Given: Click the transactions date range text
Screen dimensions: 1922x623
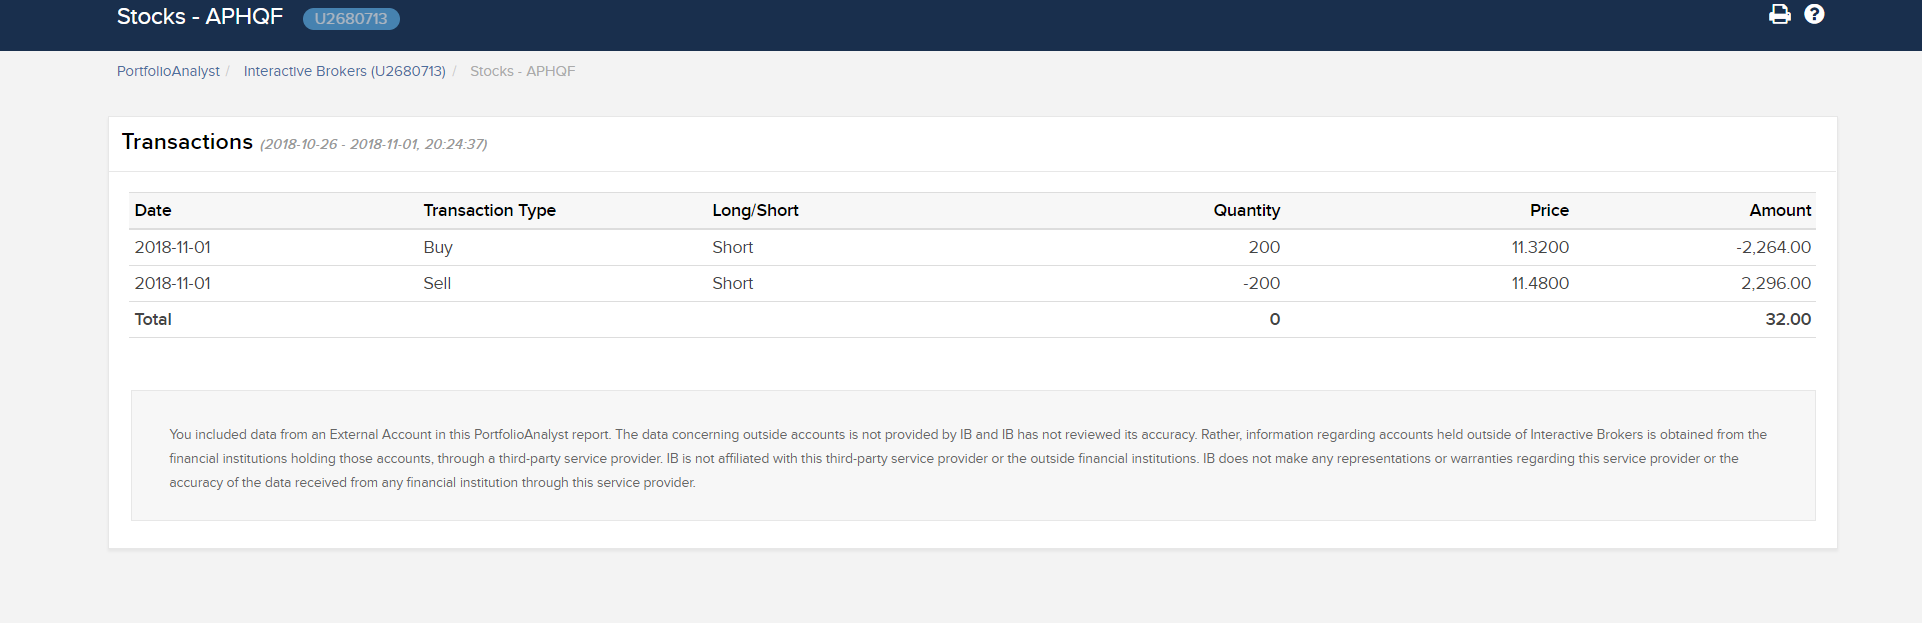Looking at the screenshot, I should [x=374, y=144].
